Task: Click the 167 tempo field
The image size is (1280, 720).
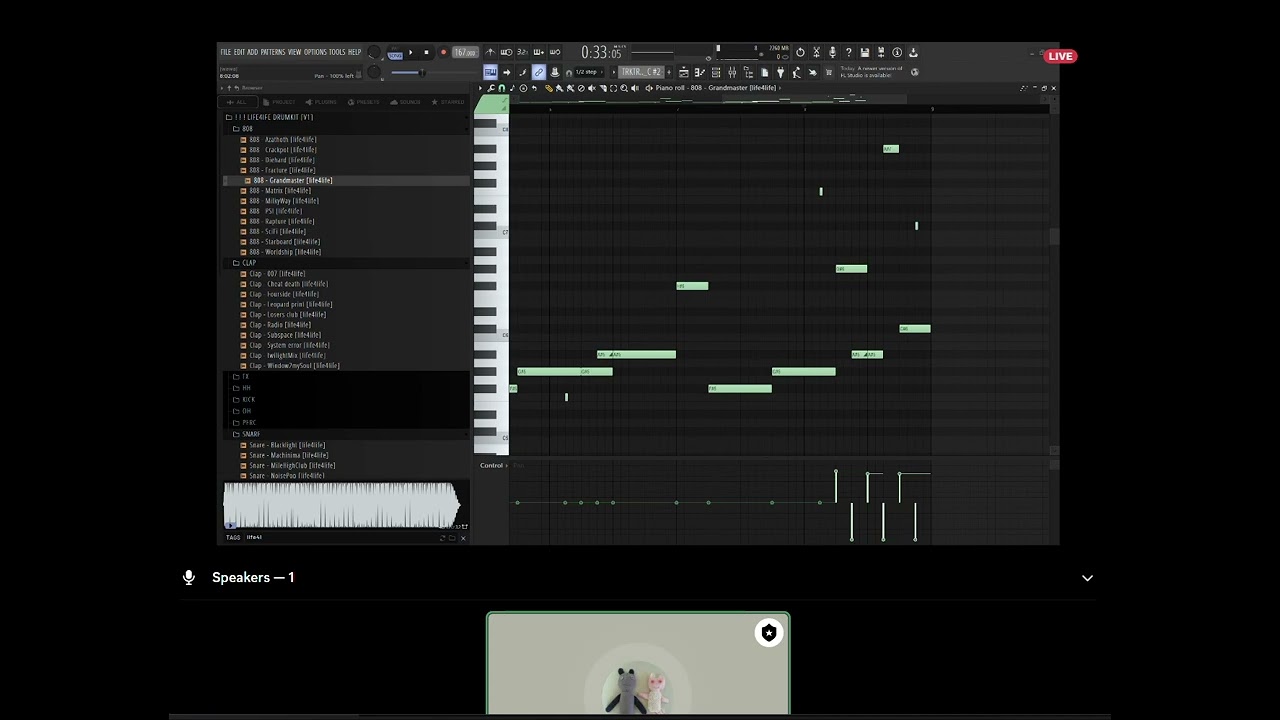Action: click(x=466, y=52)
